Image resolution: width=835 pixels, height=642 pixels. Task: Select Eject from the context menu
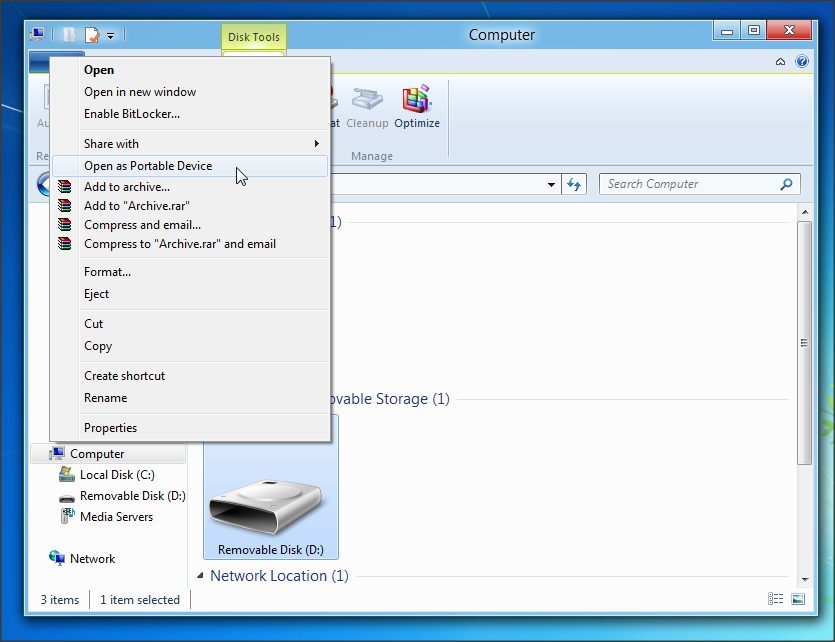coord(97,294)
